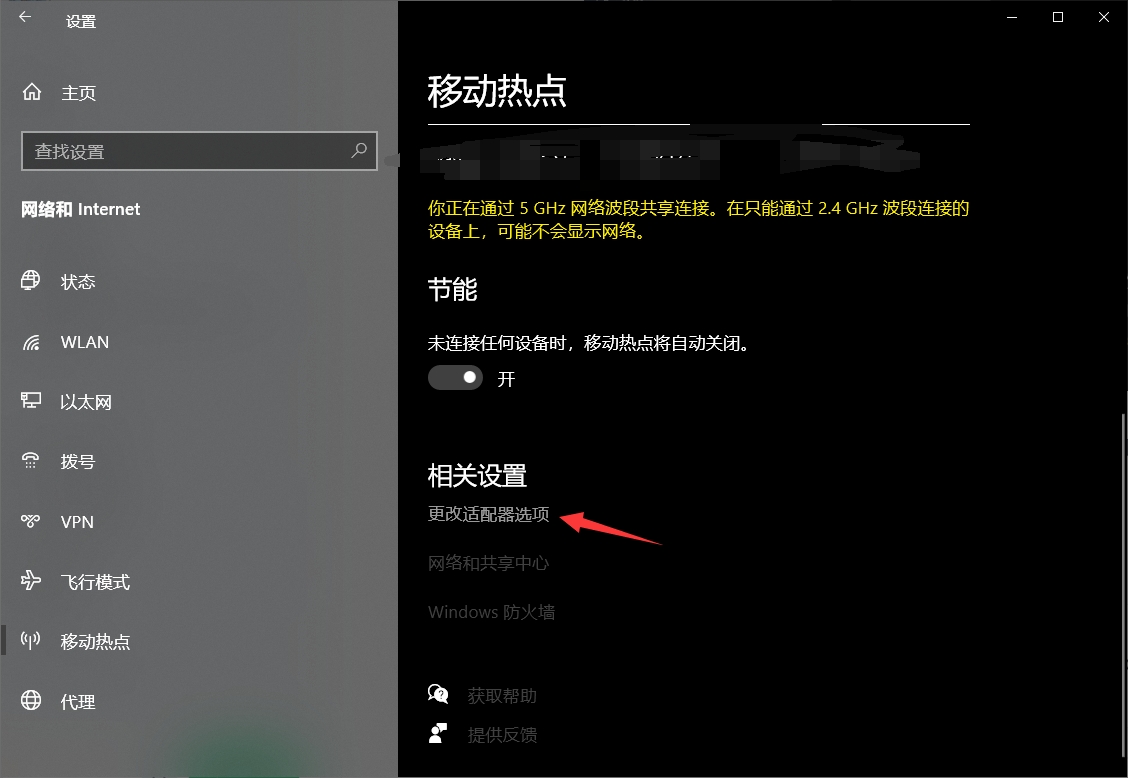1128x778 pixels.
Task: Open 更改适配器选项 link
Action: tap(488, 514)
